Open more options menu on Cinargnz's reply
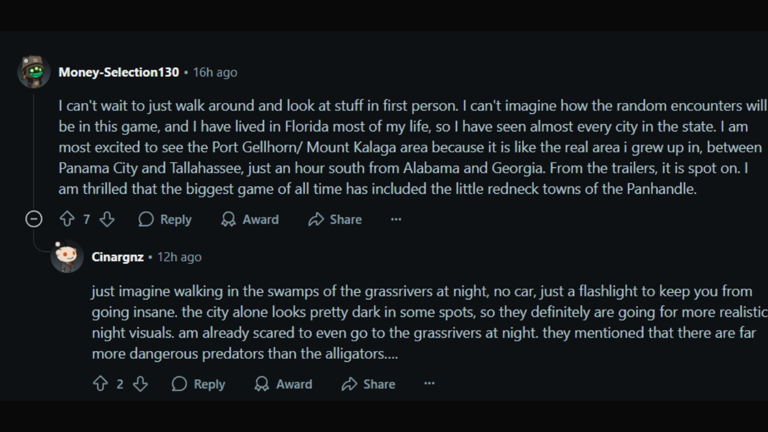Viewport: 768px width, 432px height. pos(429,384)
